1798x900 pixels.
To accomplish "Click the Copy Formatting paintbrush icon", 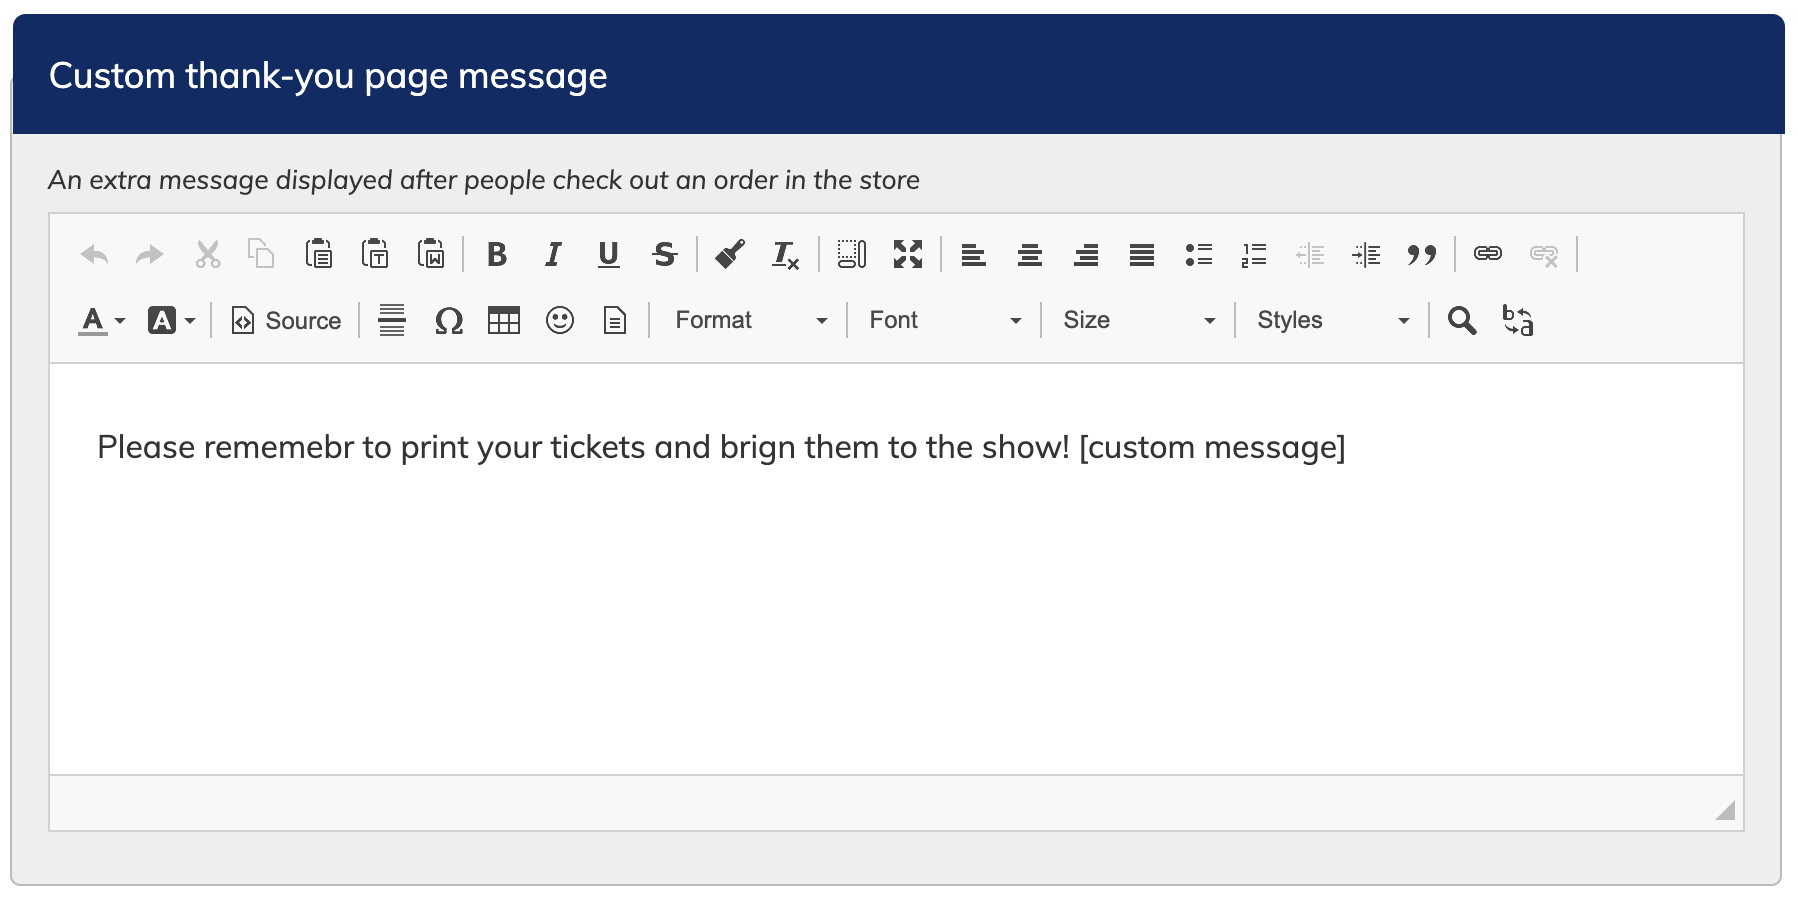I will [x=730, y=255].
